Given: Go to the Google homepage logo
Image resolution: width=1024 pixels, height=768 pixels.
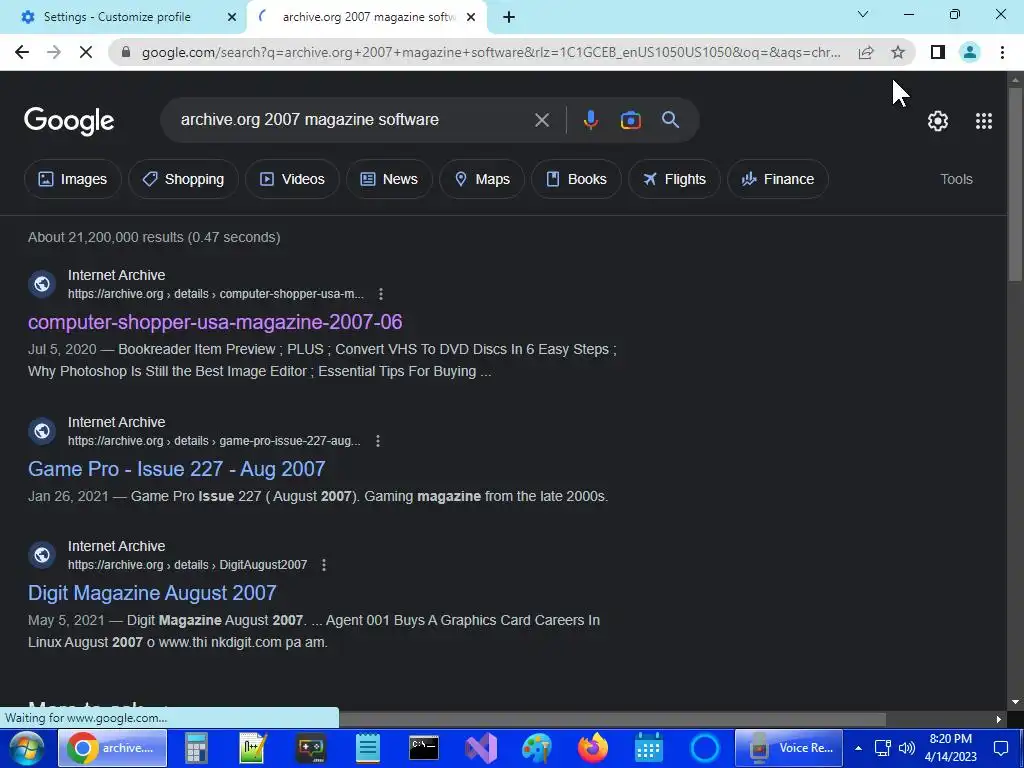Looking at the screenshot, I should (69, 121).
